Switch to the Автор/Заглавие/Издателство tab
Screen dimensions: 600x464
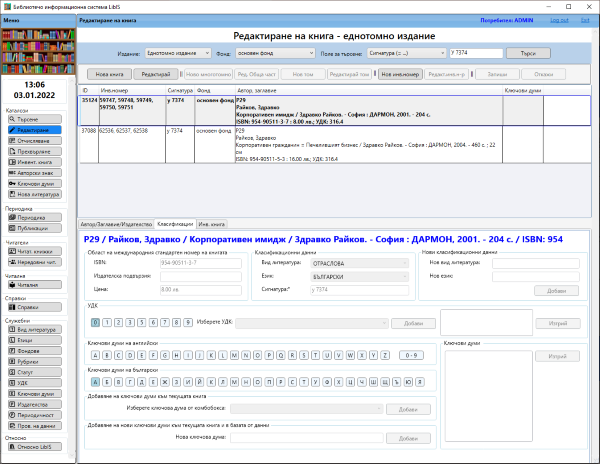click(115, 224)
